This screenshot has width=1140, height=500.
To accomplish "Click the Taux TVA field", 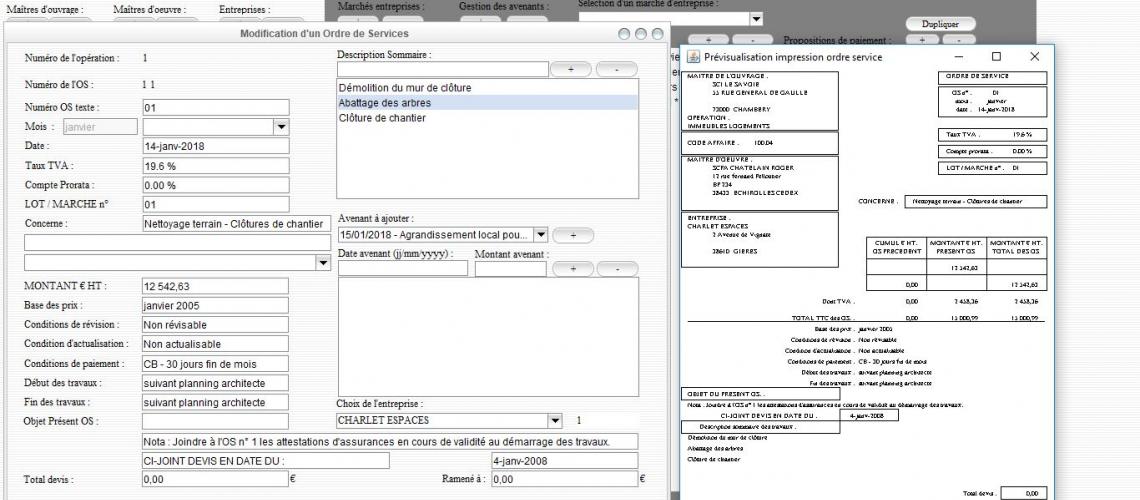I will pyautogui.click(x=215, y=166).
